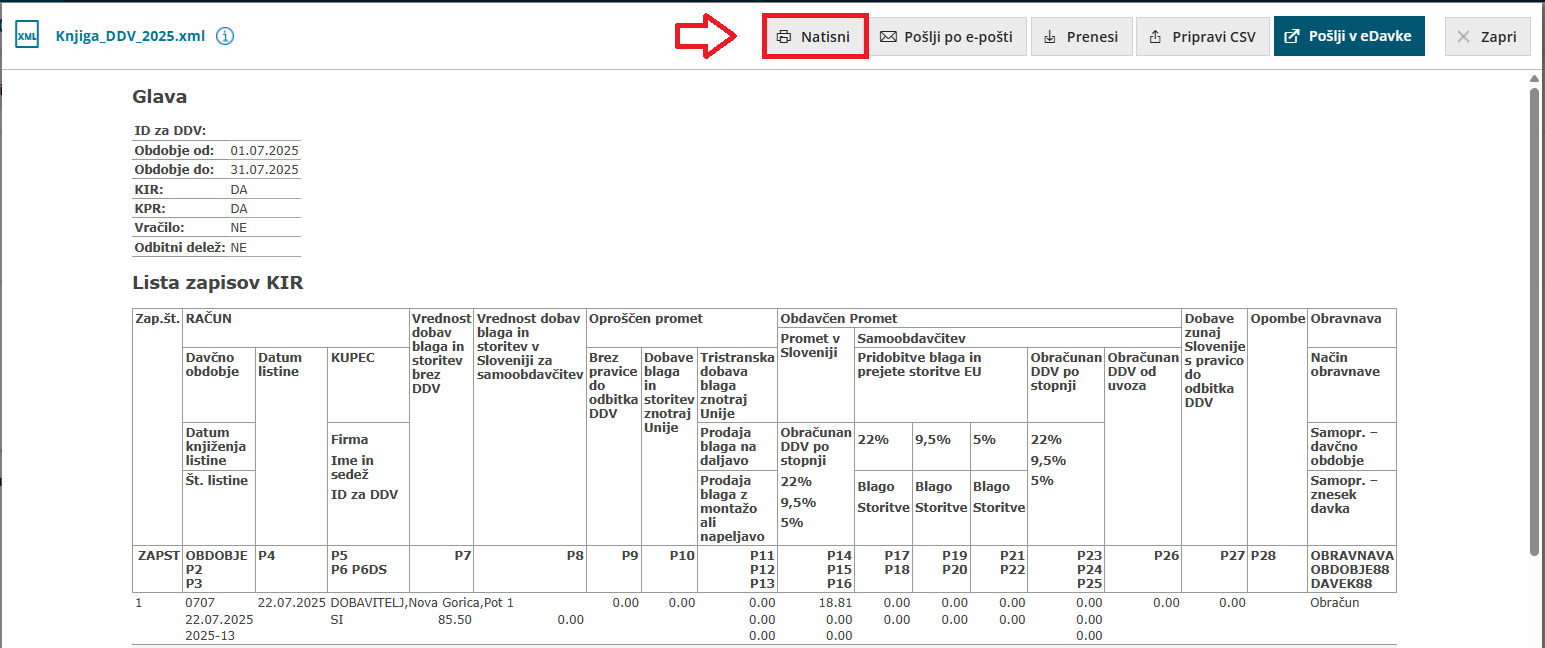The width and height of the screenshot is (1545, 648).
Task: Click the Pošlji v eDavke button
Action: coord(1348,37)
